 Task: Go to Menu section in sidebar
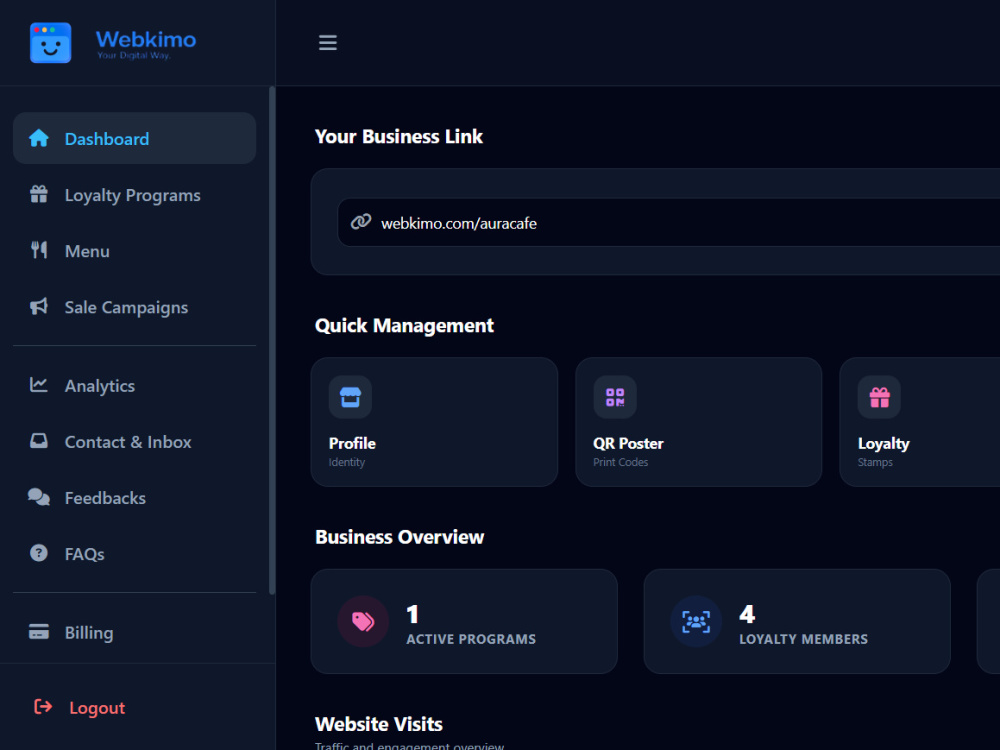[135, 251]
